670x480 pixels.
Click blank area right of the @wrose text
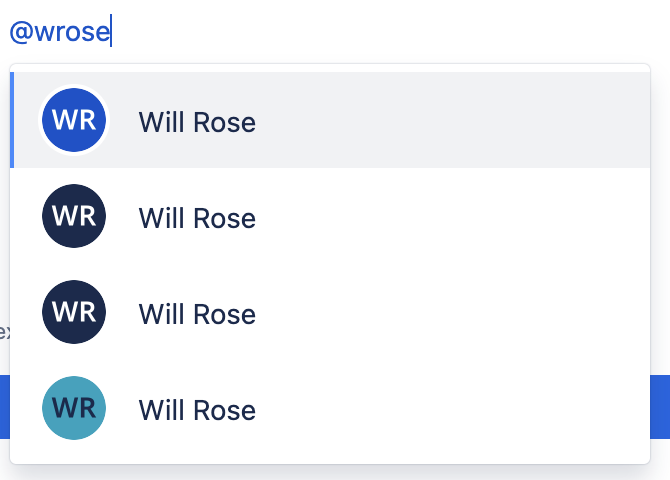(385, 31)
